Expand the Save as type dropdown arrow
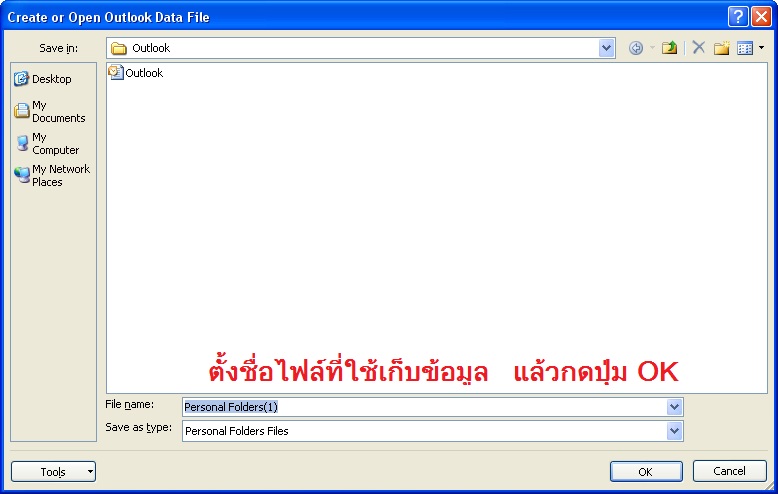 [674, 431]
